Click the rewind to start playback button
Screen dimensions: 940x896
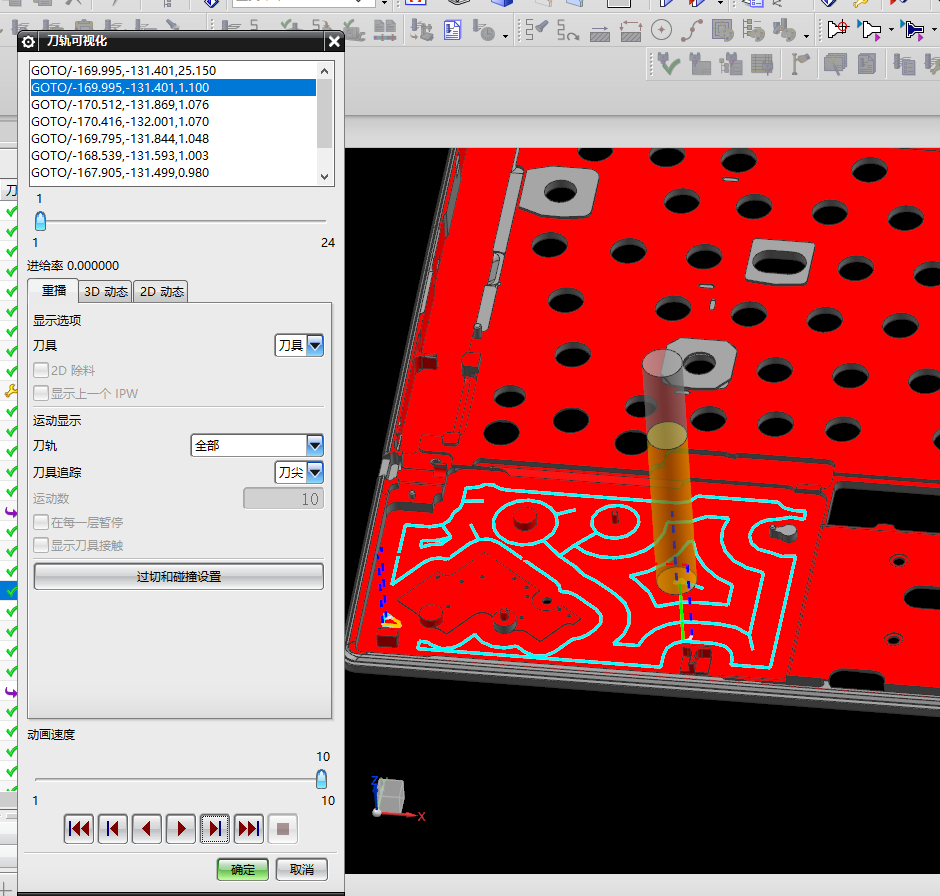[79, 828]
